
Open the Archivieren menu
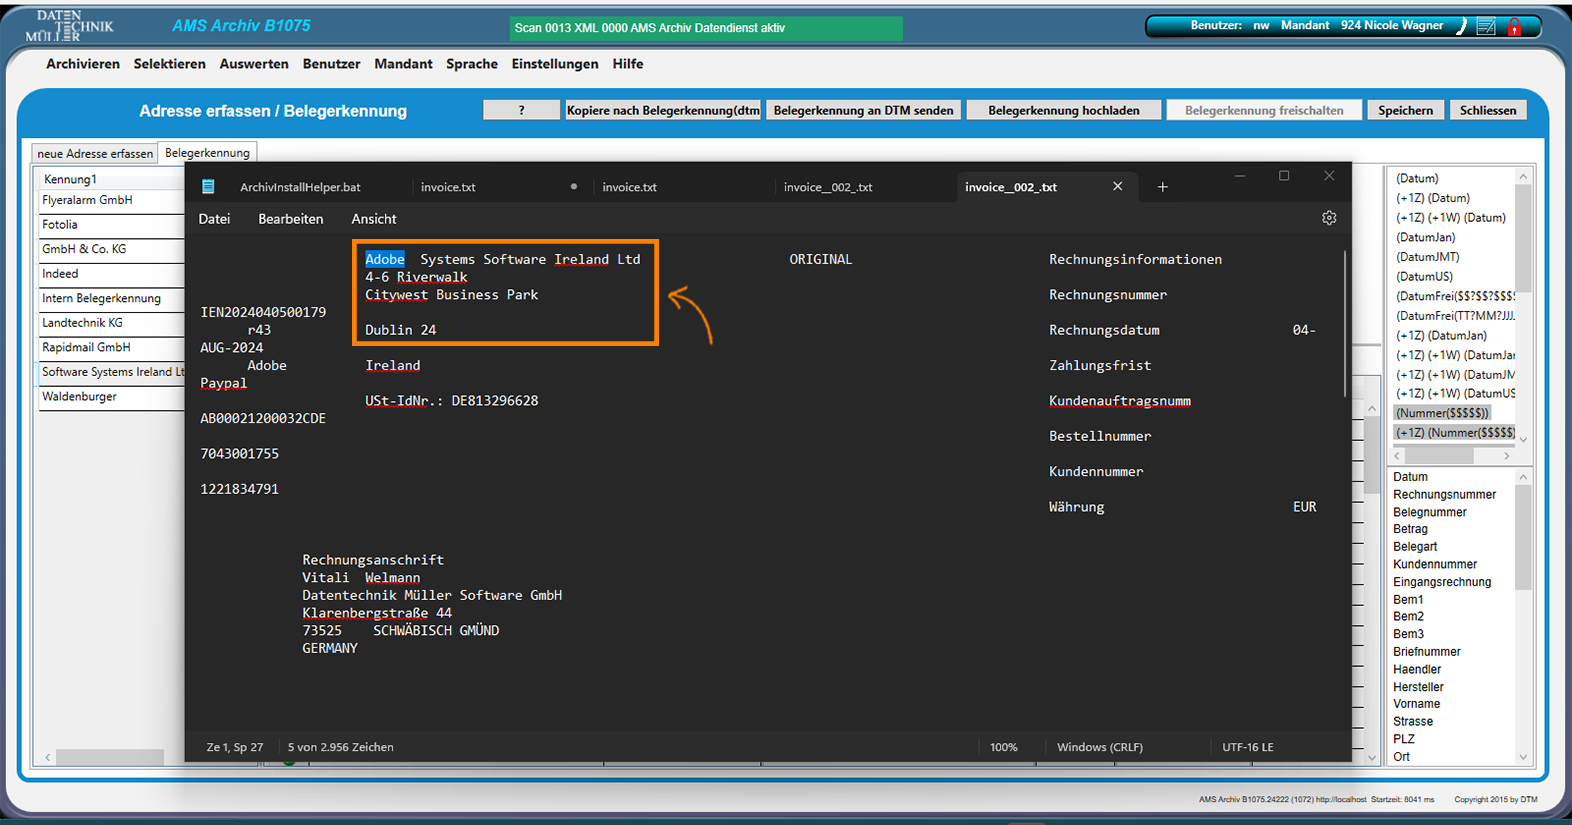pos(83,64)
